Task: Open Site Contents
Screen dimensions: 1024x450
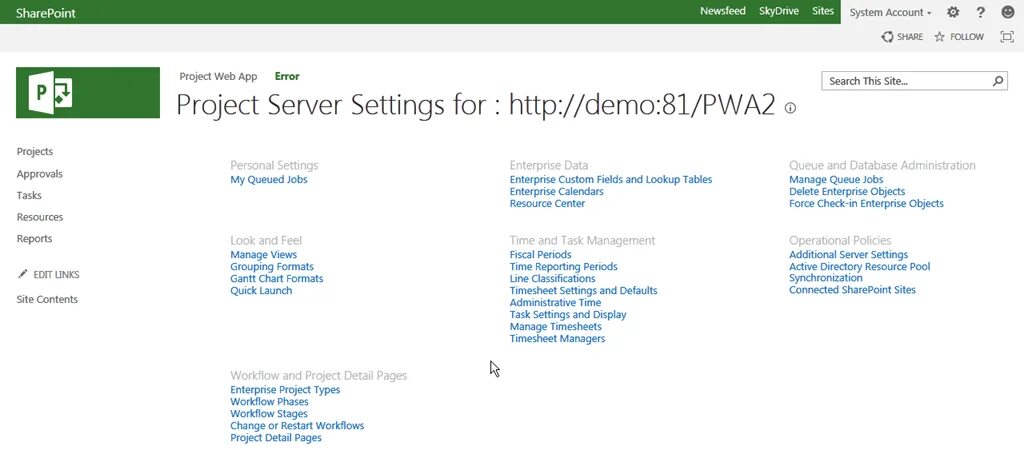Action: (x=47, y=299)
